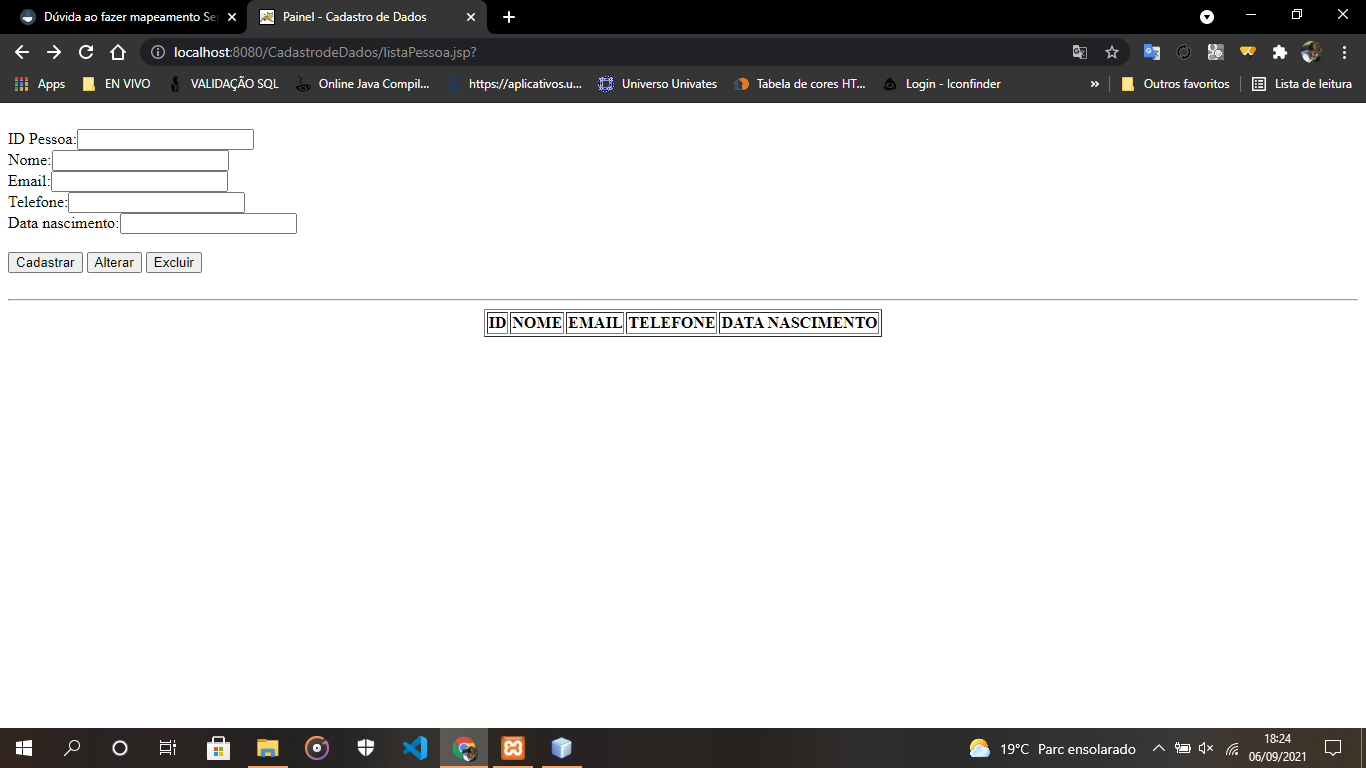Open a new browser tab
The image size is (1366, 768).
point(509,17)
